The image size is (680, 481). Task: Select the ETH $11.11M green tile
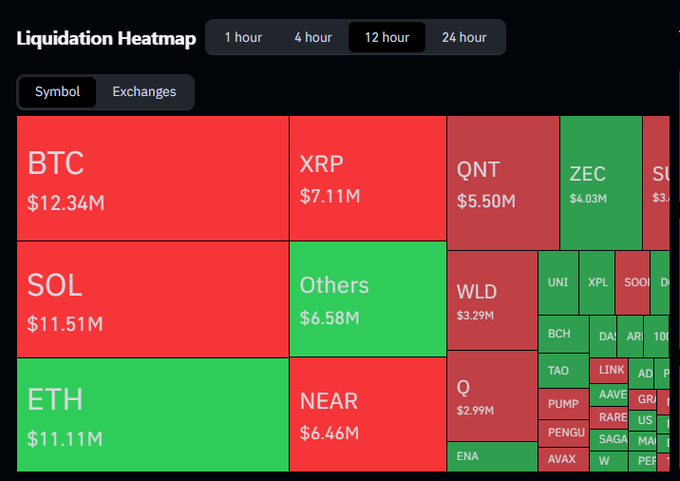click(x=153, y=415)
